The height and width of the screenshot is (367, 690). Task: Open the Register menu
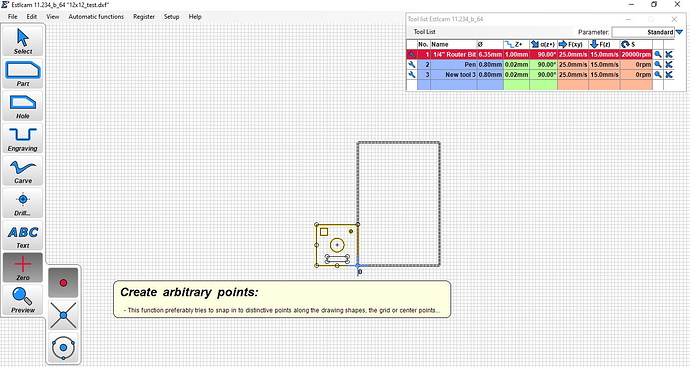[144, 17]
